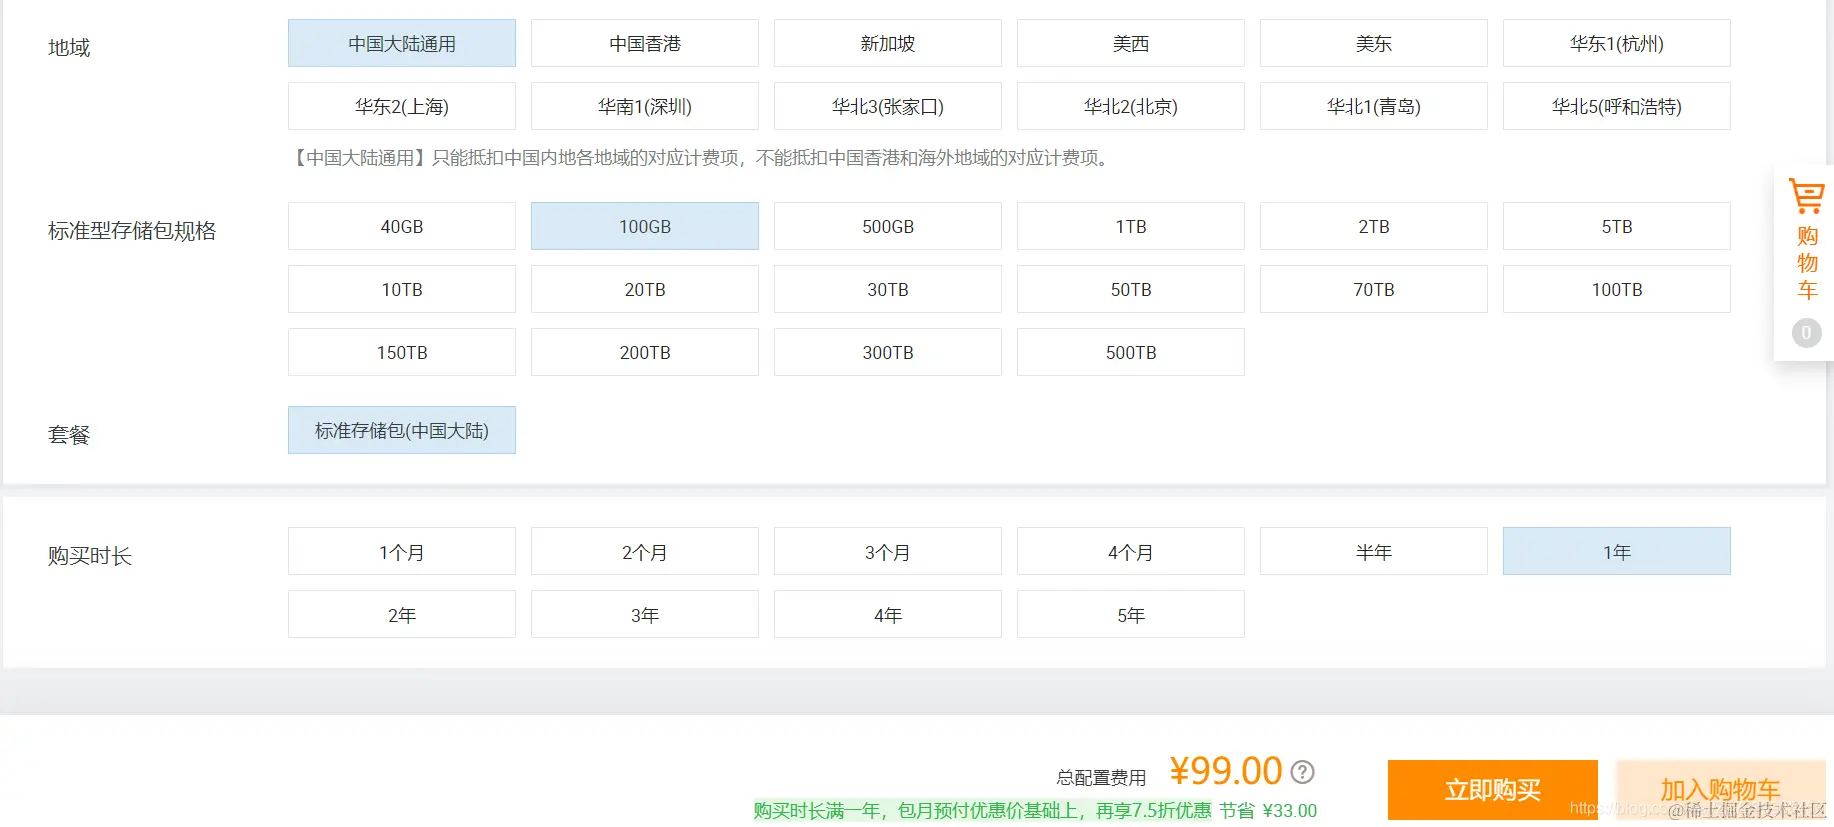Set purchase duration to 3个月
Image resolution: width=1834 pixels, height=827 pixels.
[x=888, y=551]
